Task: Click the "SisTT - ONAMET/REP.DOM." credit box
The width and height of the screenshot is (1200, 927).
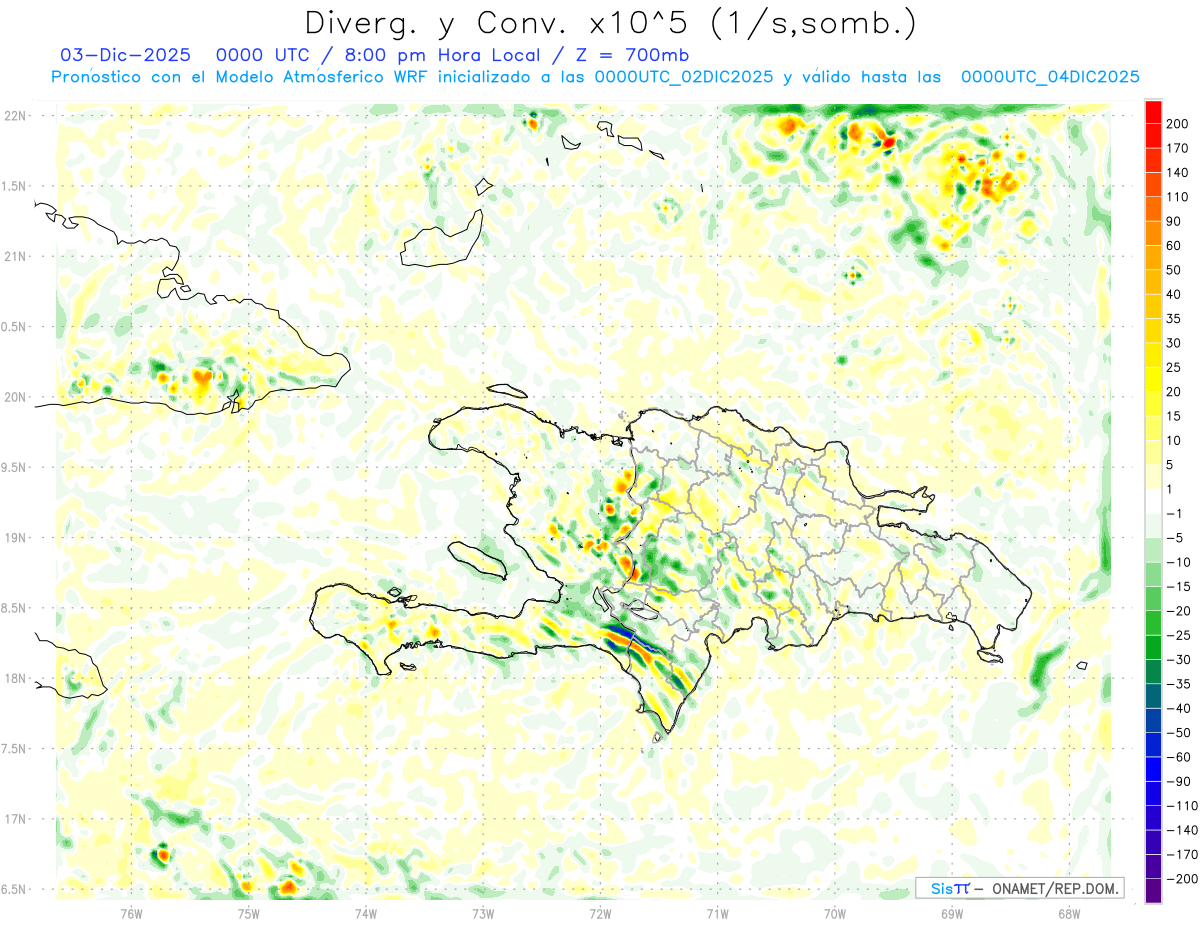Action: click(x=1019, y=888)
